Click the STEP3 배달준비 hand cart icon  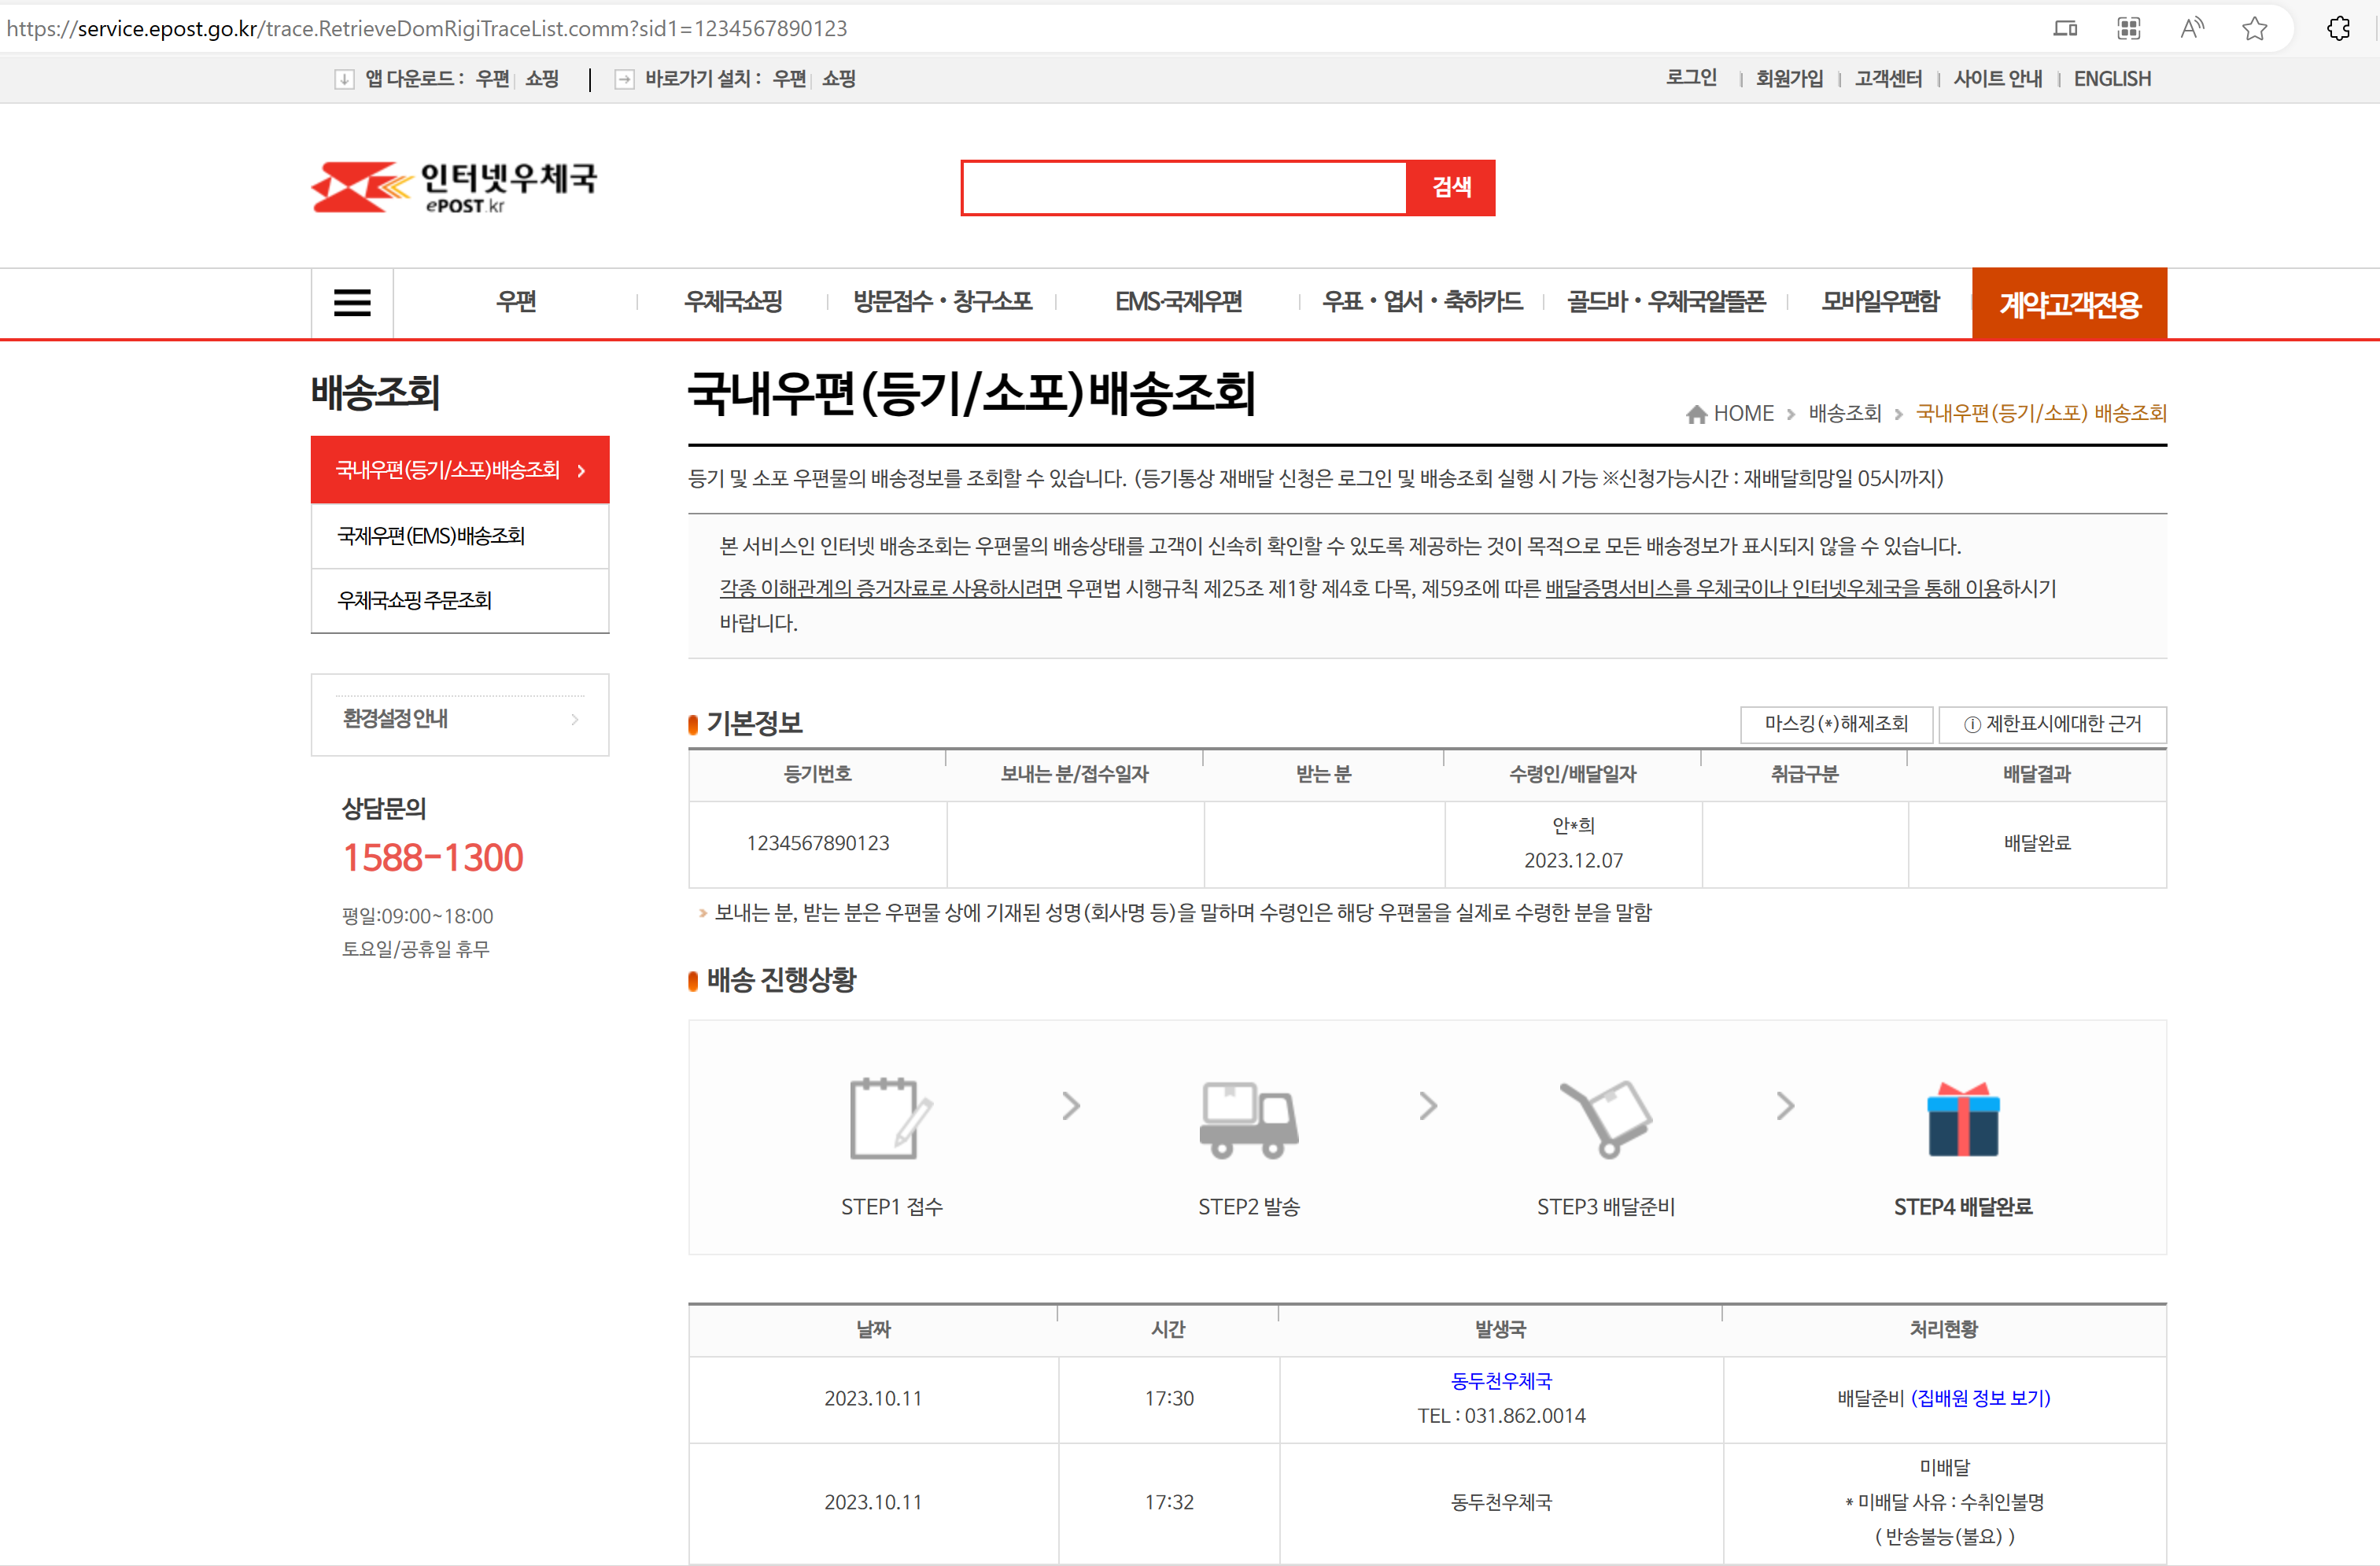1606,1119
